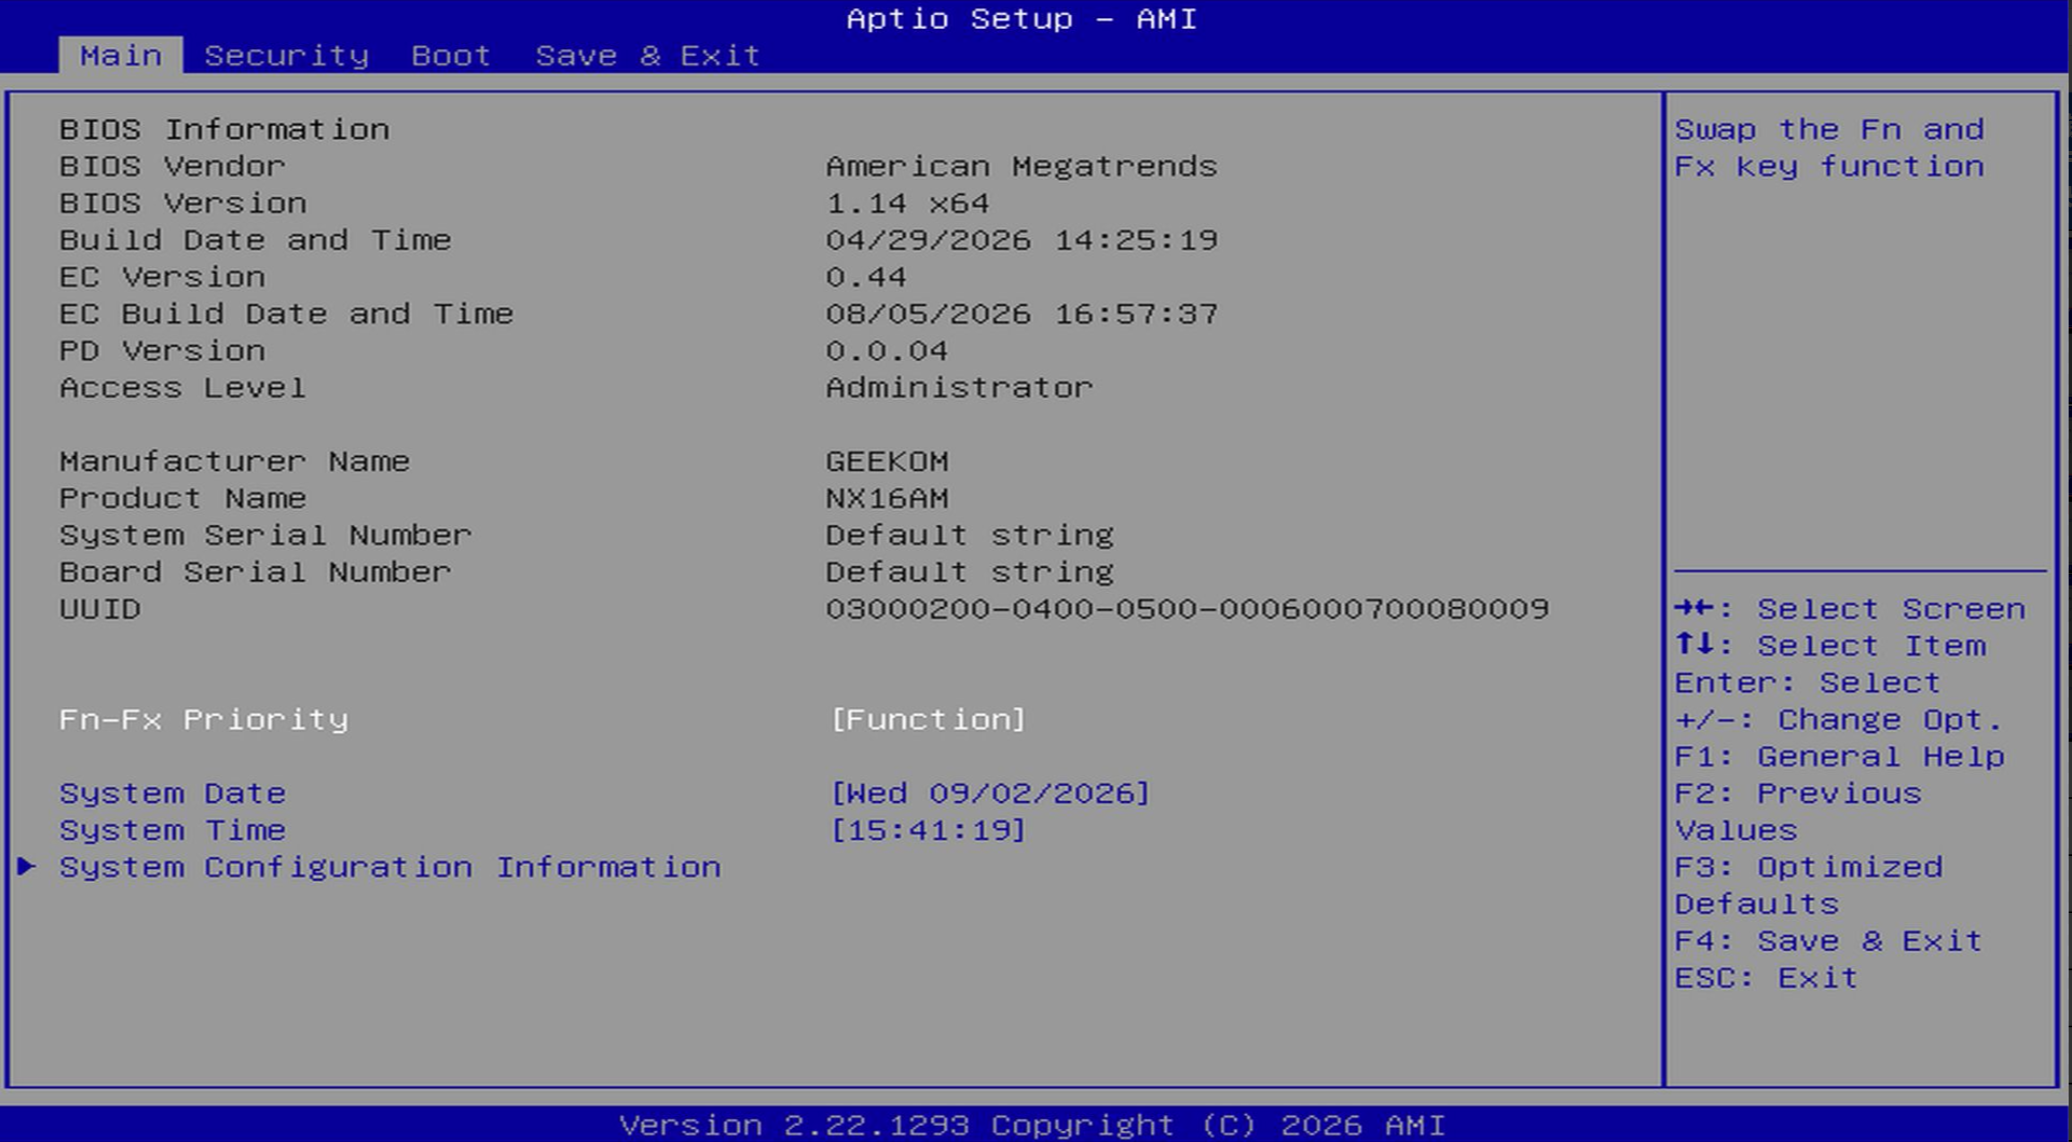Click the BIOS Version value 1.14 x64

pos(907,203)
